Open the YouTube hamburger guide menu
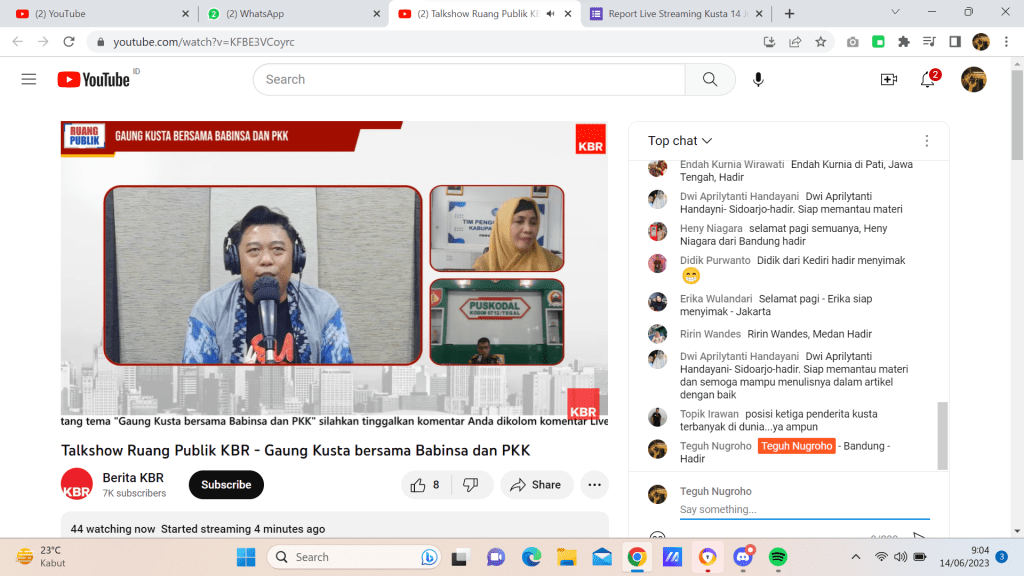The image size is (1024, 576). click(x=28, y=79)
